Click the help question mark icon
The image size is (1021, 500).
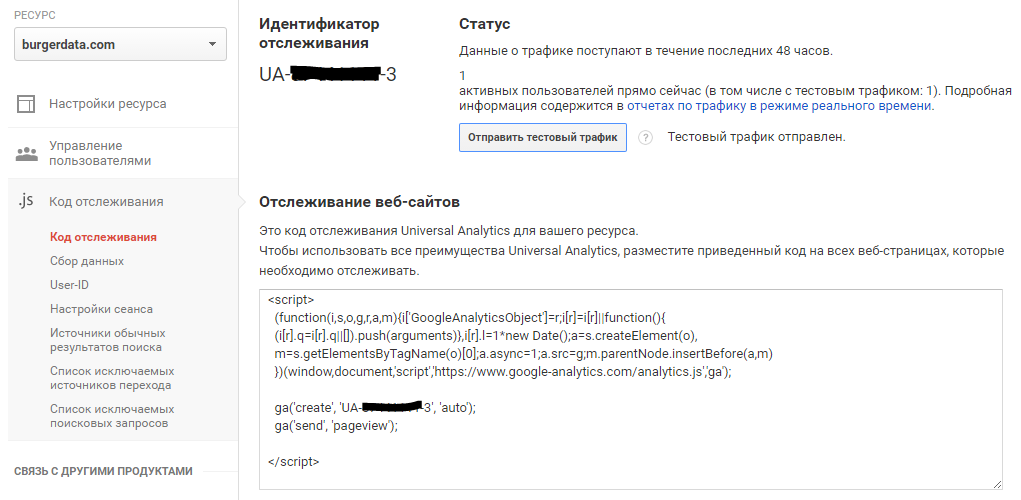pos(645,138)
